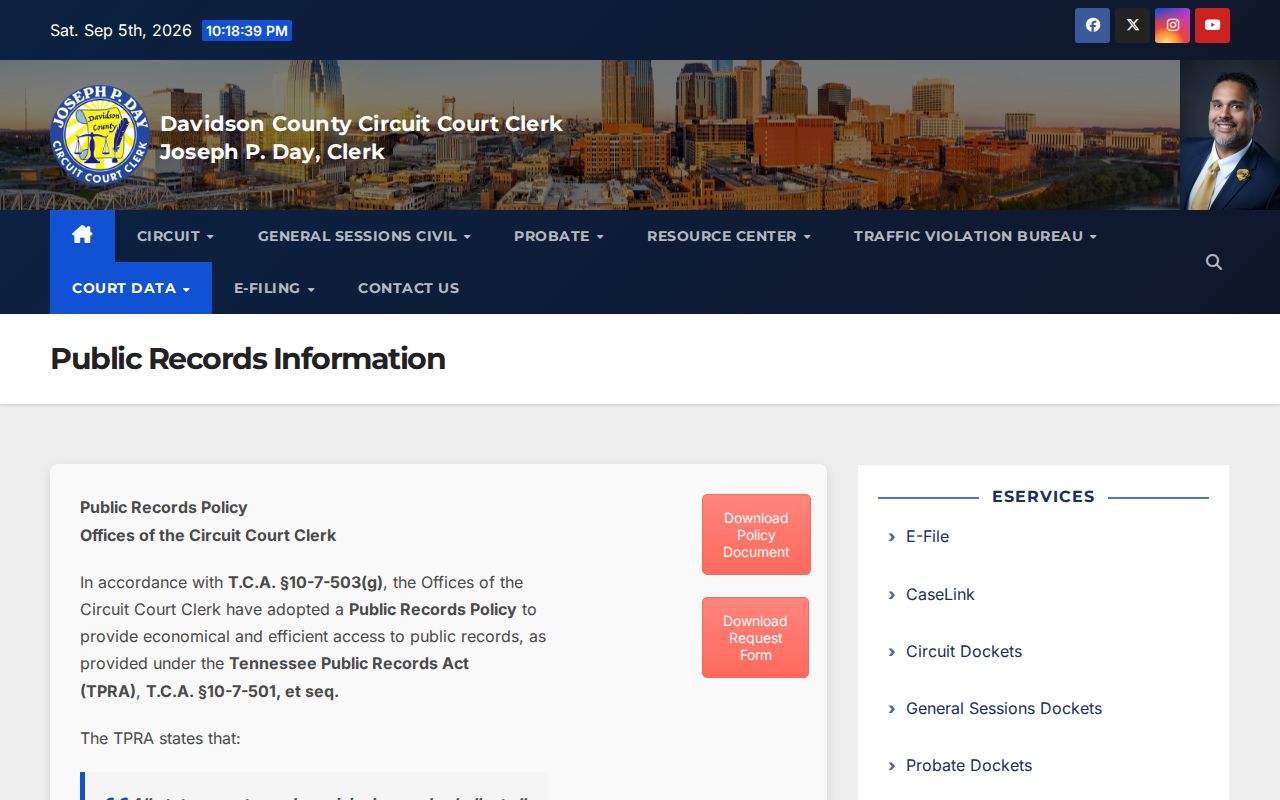Click the Download Policy Document button
Screen dimensions: 1280x800
[x=756, y=535]
